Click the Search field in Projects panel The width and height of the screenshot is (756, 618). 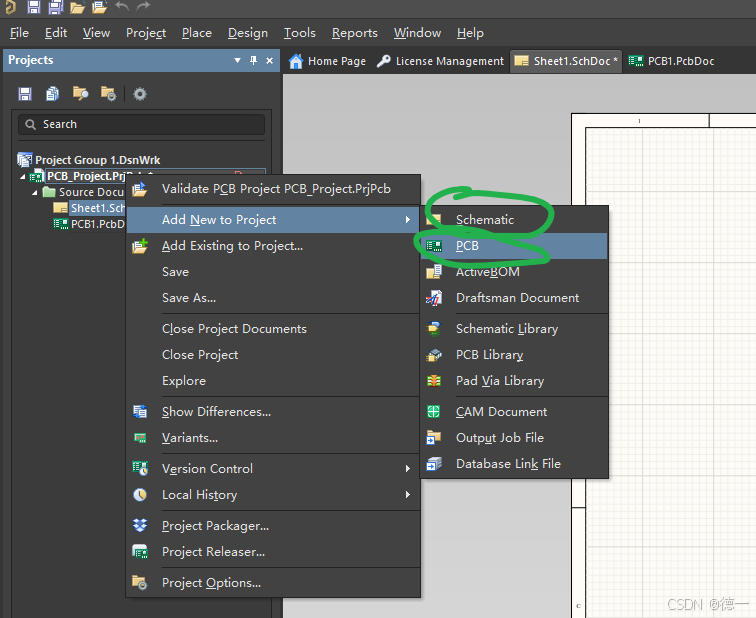click(141, 124)
